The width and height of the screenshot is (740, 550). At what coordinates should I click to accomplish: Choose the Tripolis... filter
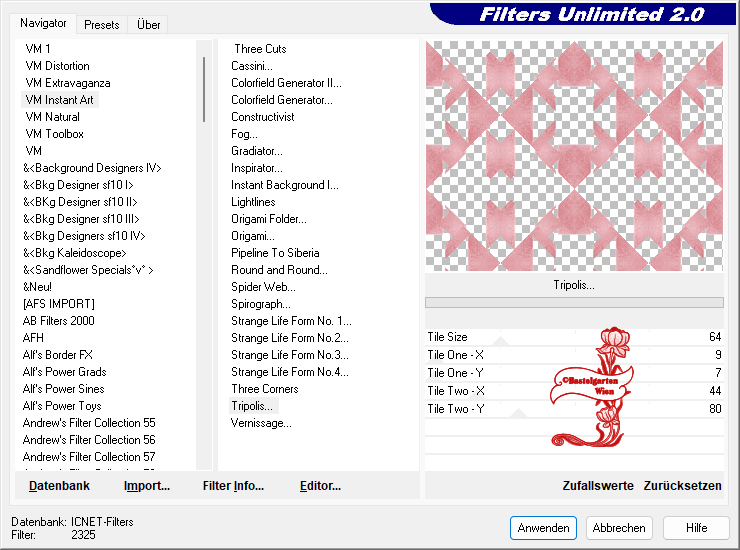(253, 406)
